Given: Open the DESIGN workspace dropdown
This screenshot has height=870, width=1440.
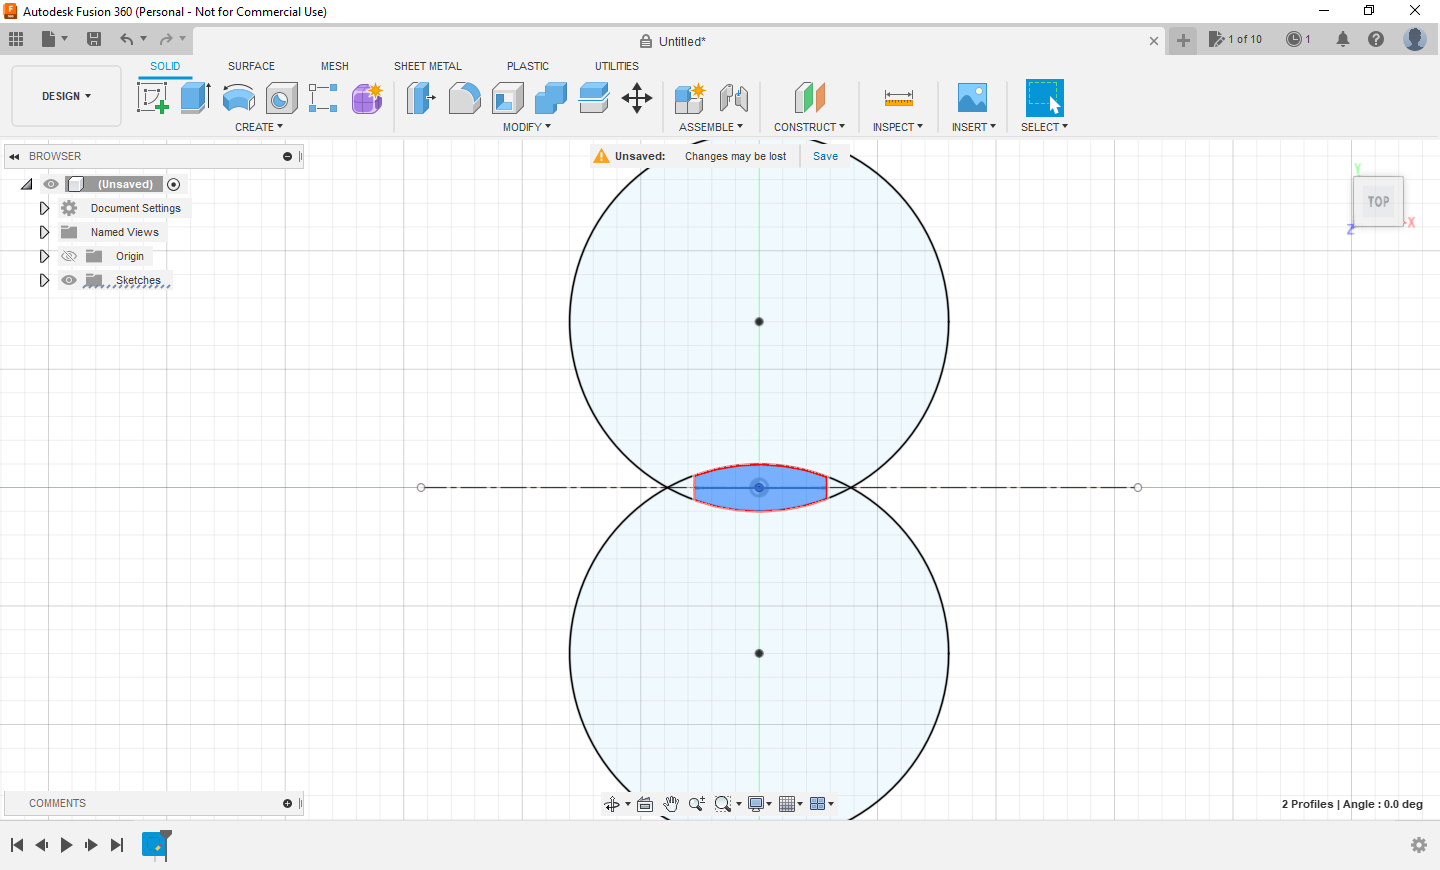Looking at the screenshot, I should (66, 96).
